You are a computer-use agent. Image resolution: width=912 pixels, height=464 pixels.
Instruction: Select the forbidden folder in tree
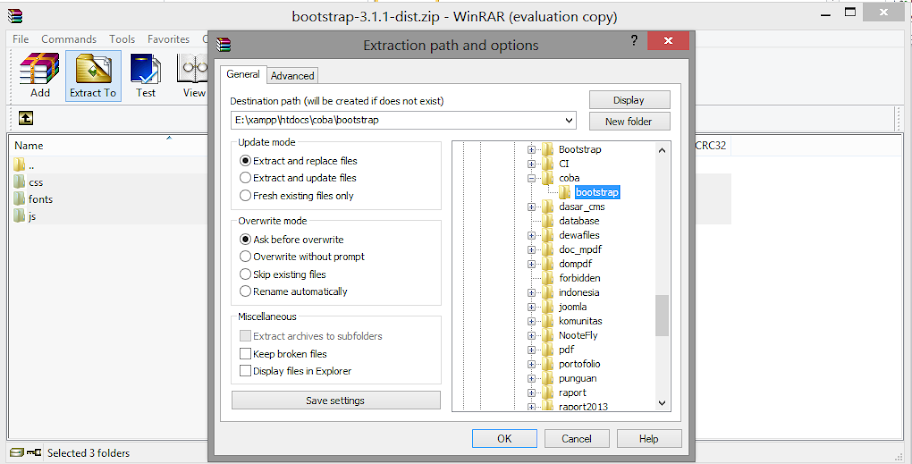pos(579,278)
